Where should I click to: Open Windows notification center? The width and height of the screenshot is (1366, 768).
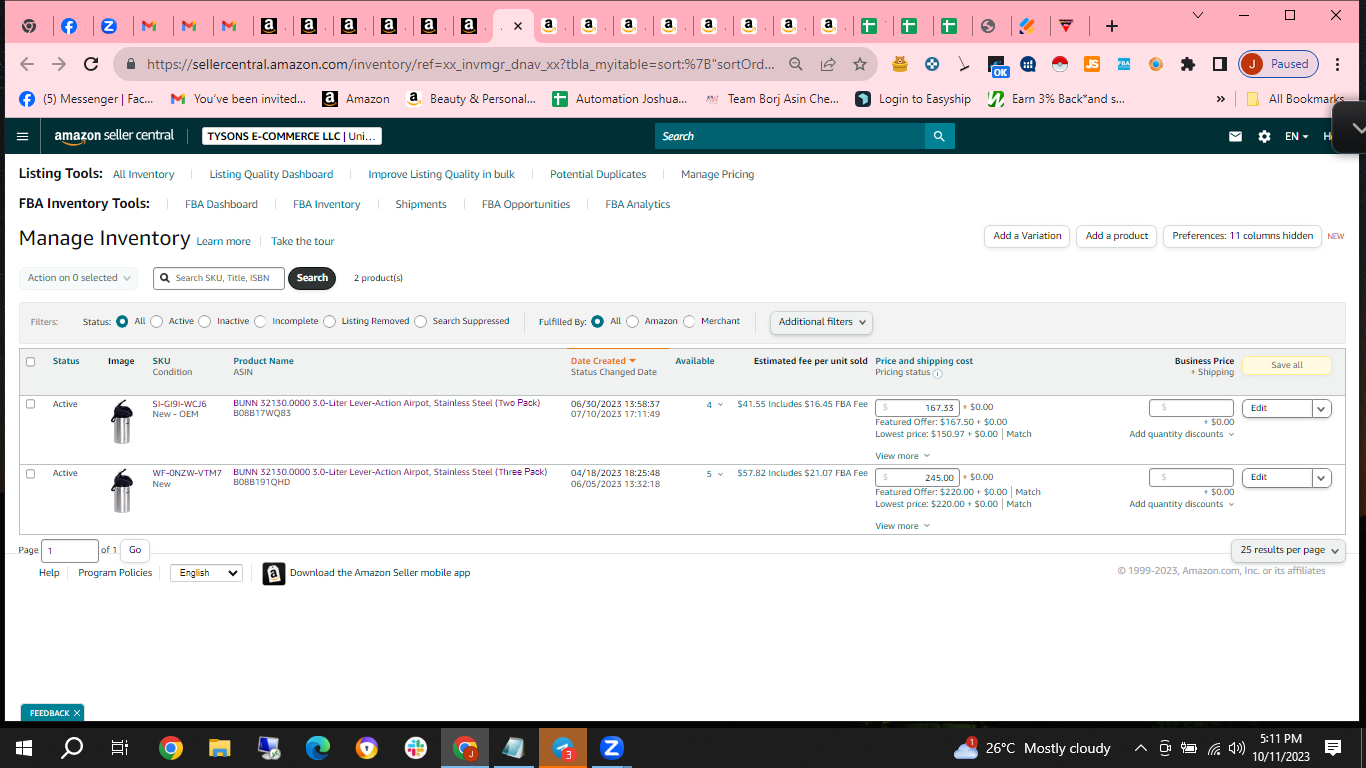point(1333,747)
